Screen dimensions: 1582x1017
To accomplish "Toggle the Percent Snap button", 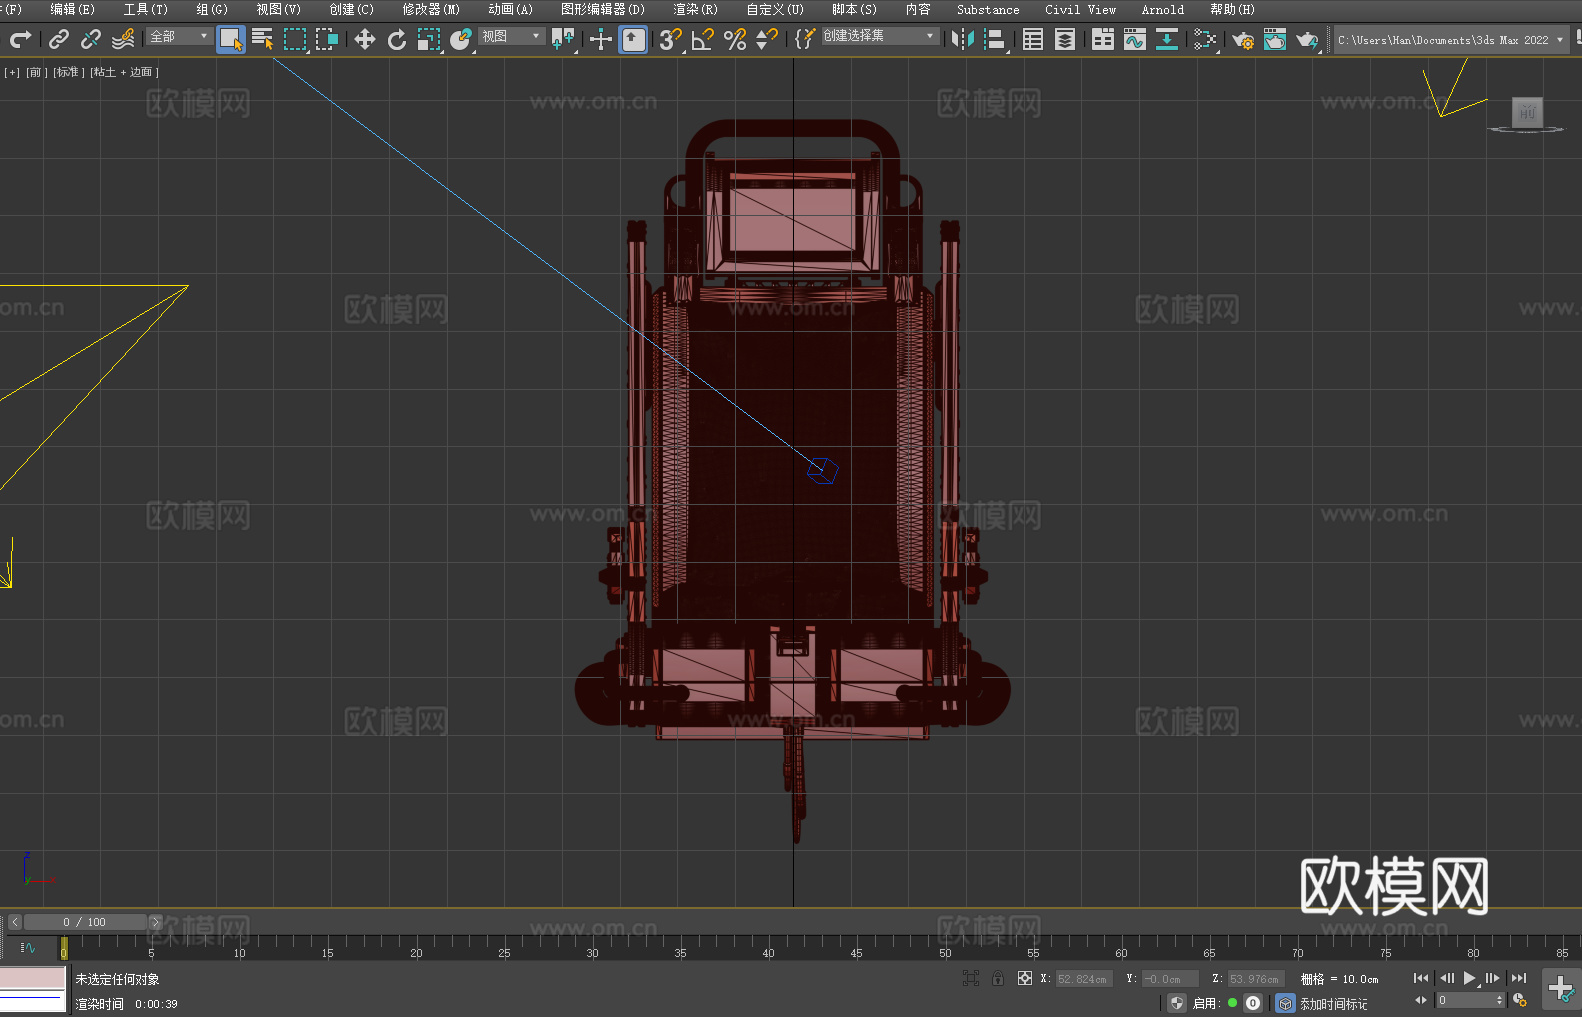I will (x=735, y=39).
